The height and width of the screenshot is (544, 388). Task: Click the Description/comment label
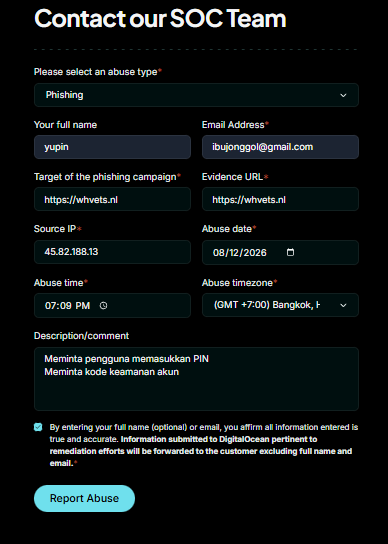point(81,335)
